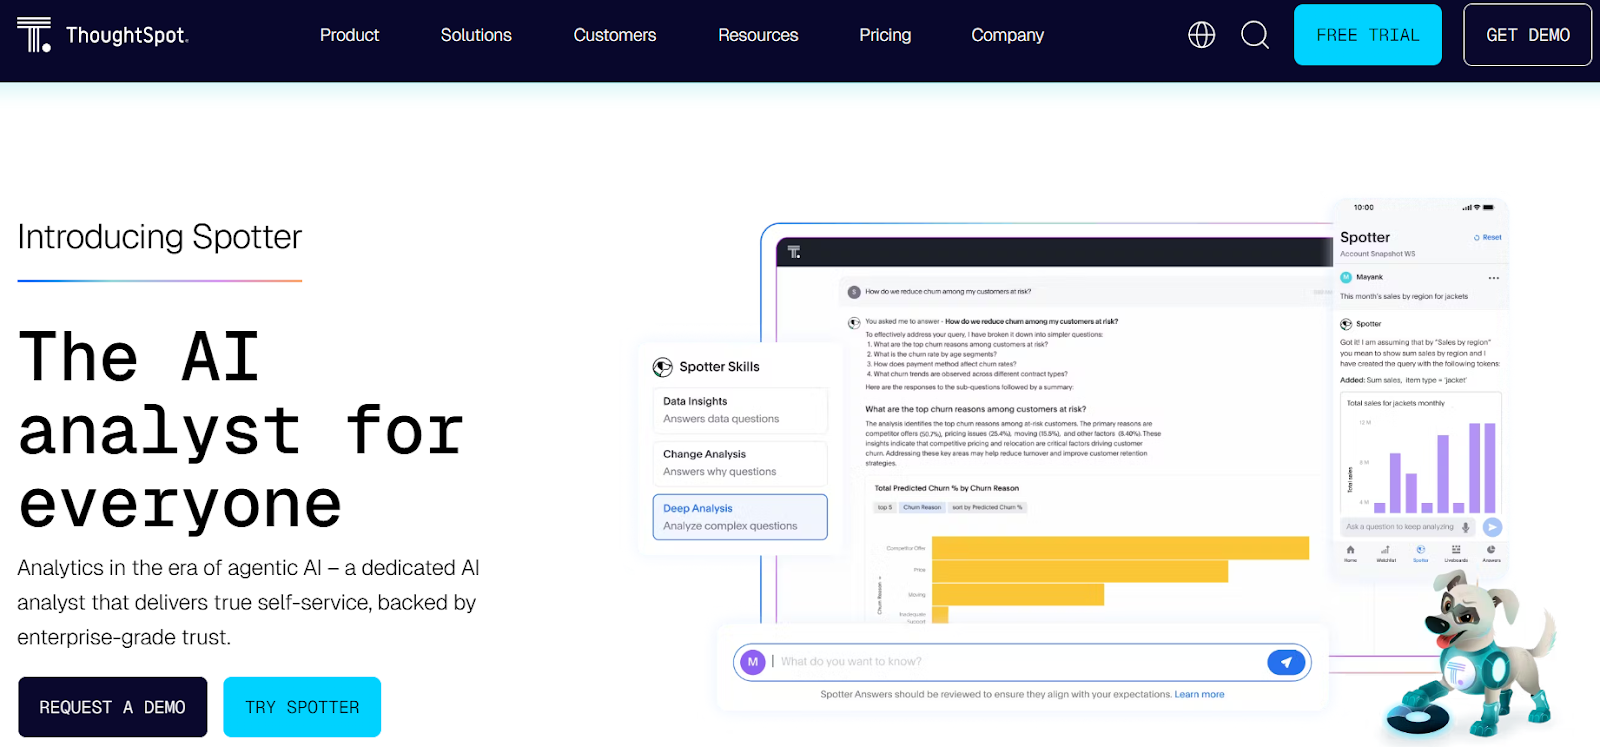Start a Free Trial from the header

1367,35
